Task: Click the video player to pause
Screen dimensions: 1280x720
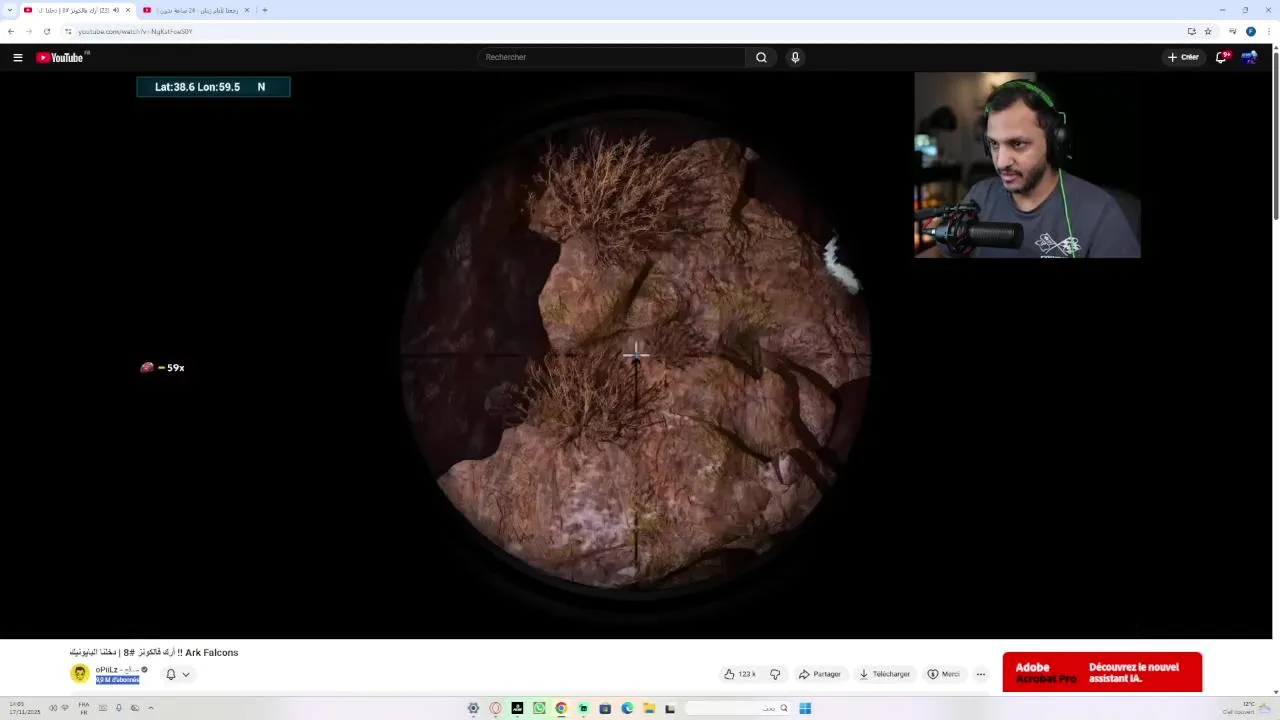Action: [636, 355]
